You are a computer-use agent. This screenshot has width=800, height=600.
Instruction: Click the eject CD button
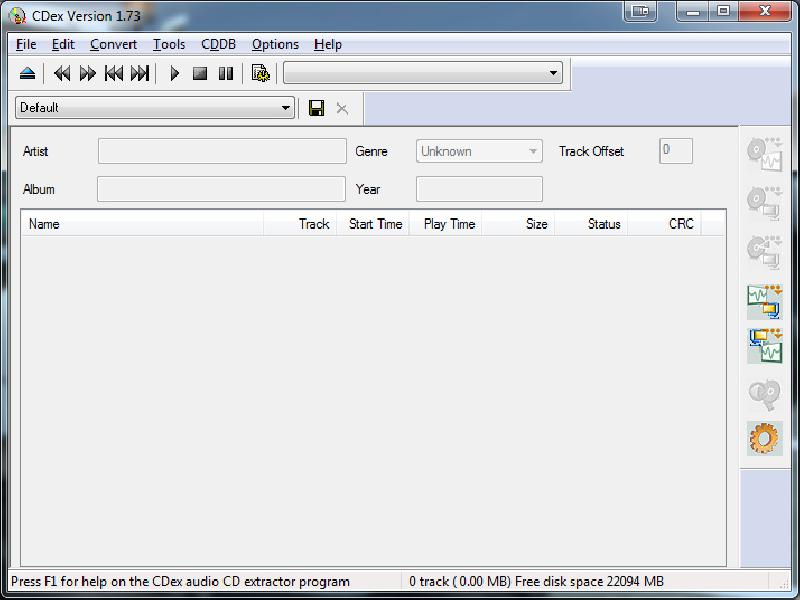click(28, 73)
